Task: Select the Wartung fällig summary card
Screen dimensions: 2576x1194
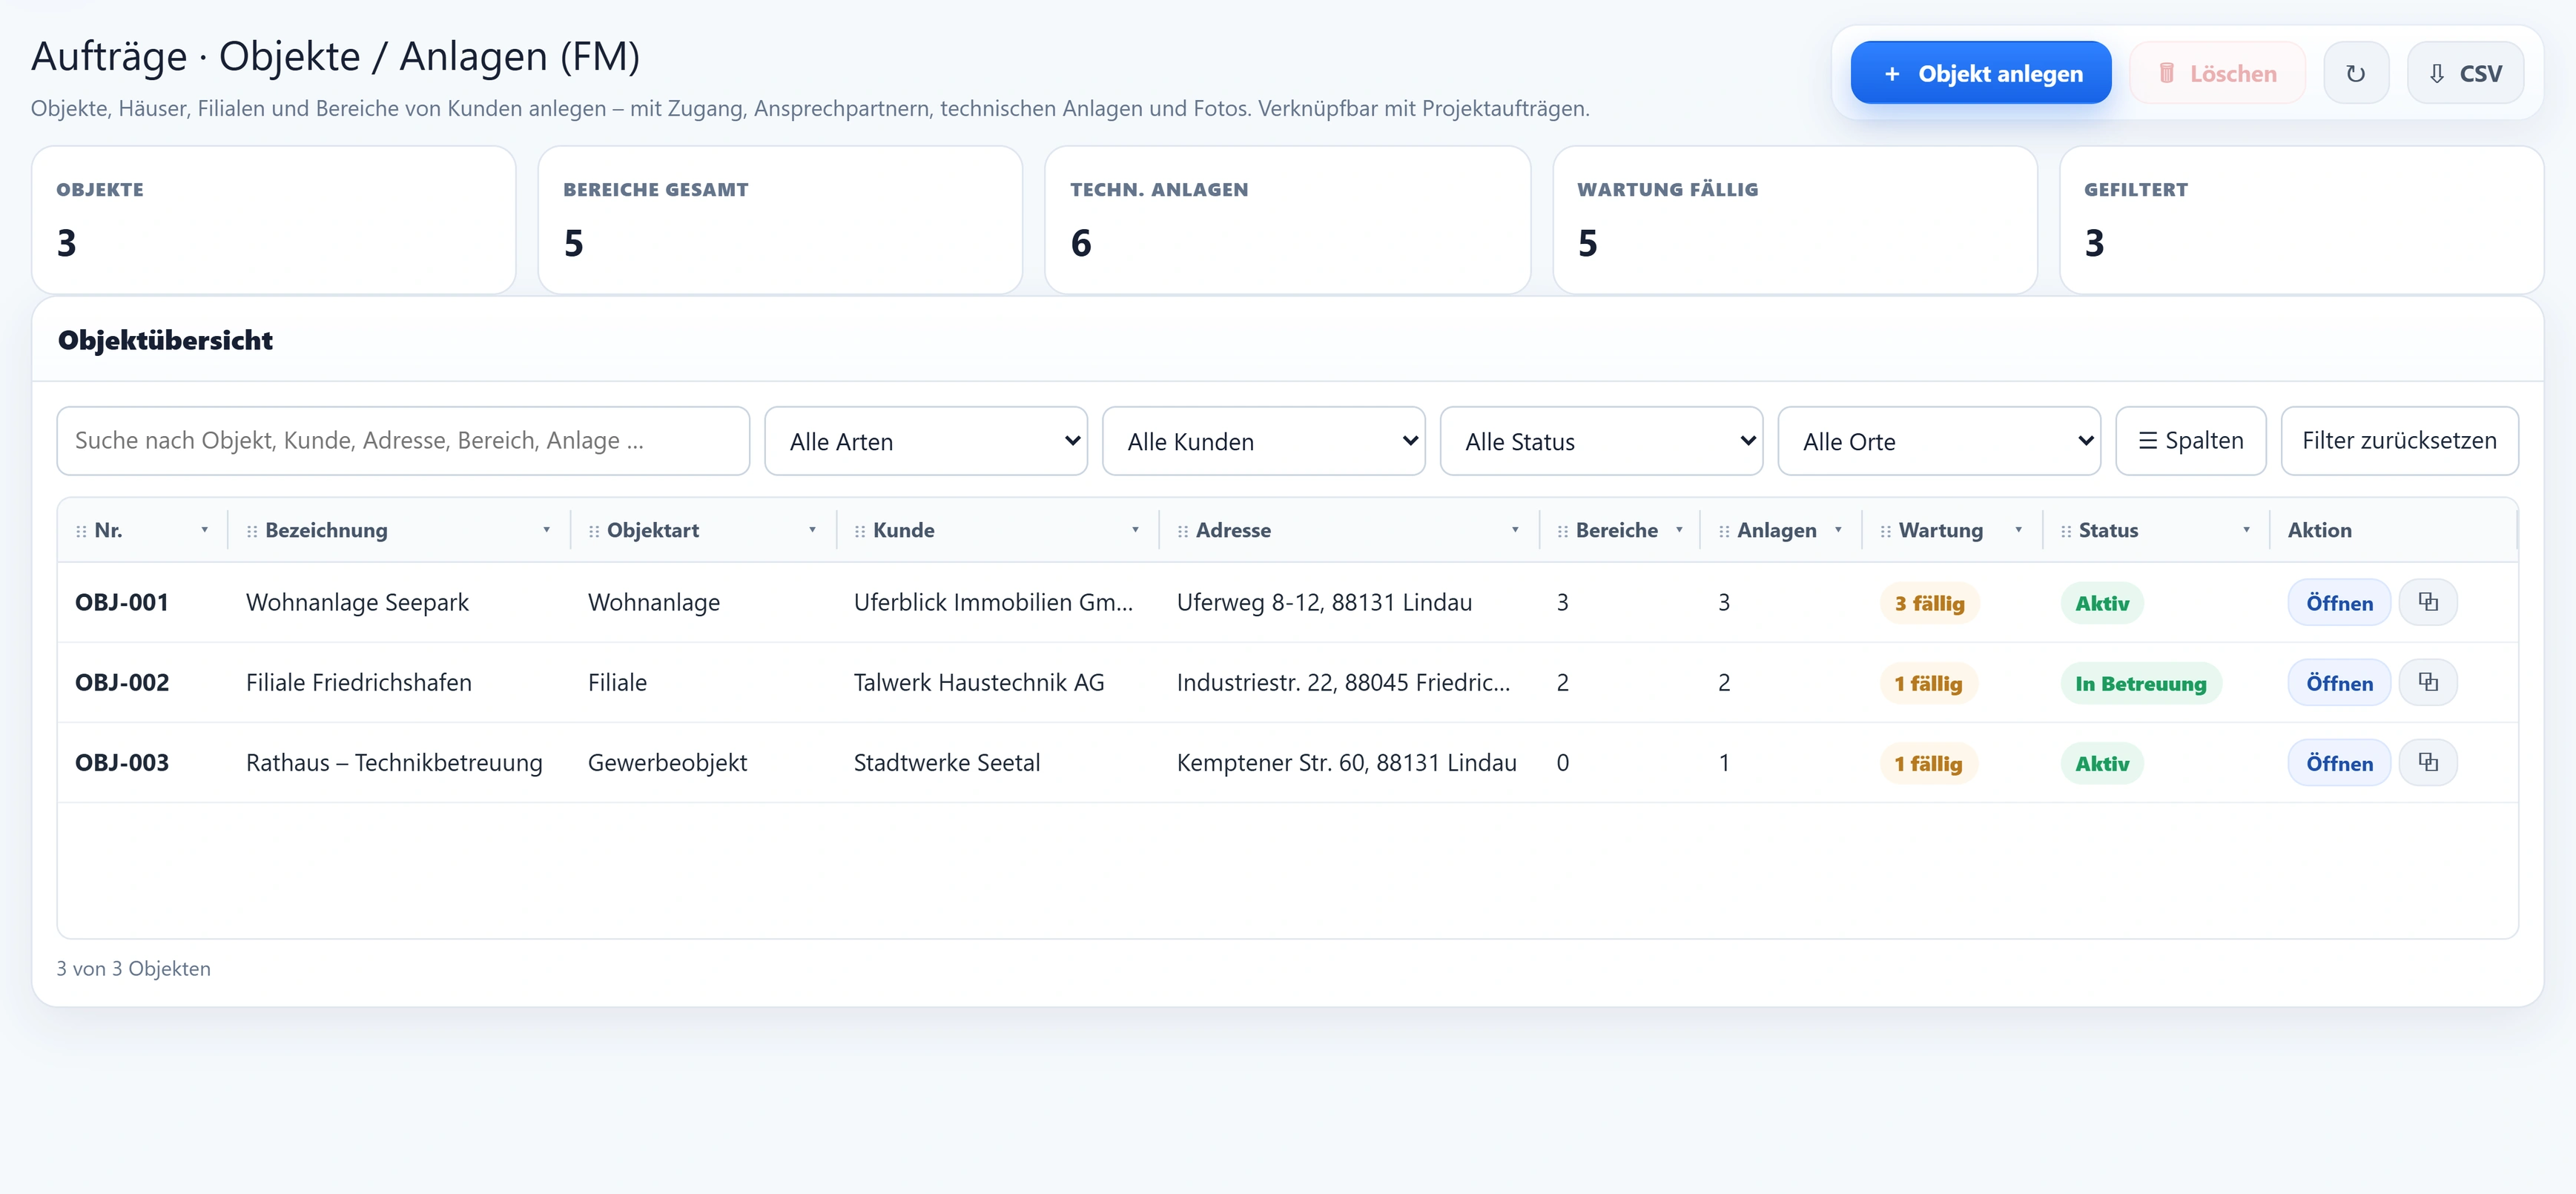Action: pos(1795,220)
